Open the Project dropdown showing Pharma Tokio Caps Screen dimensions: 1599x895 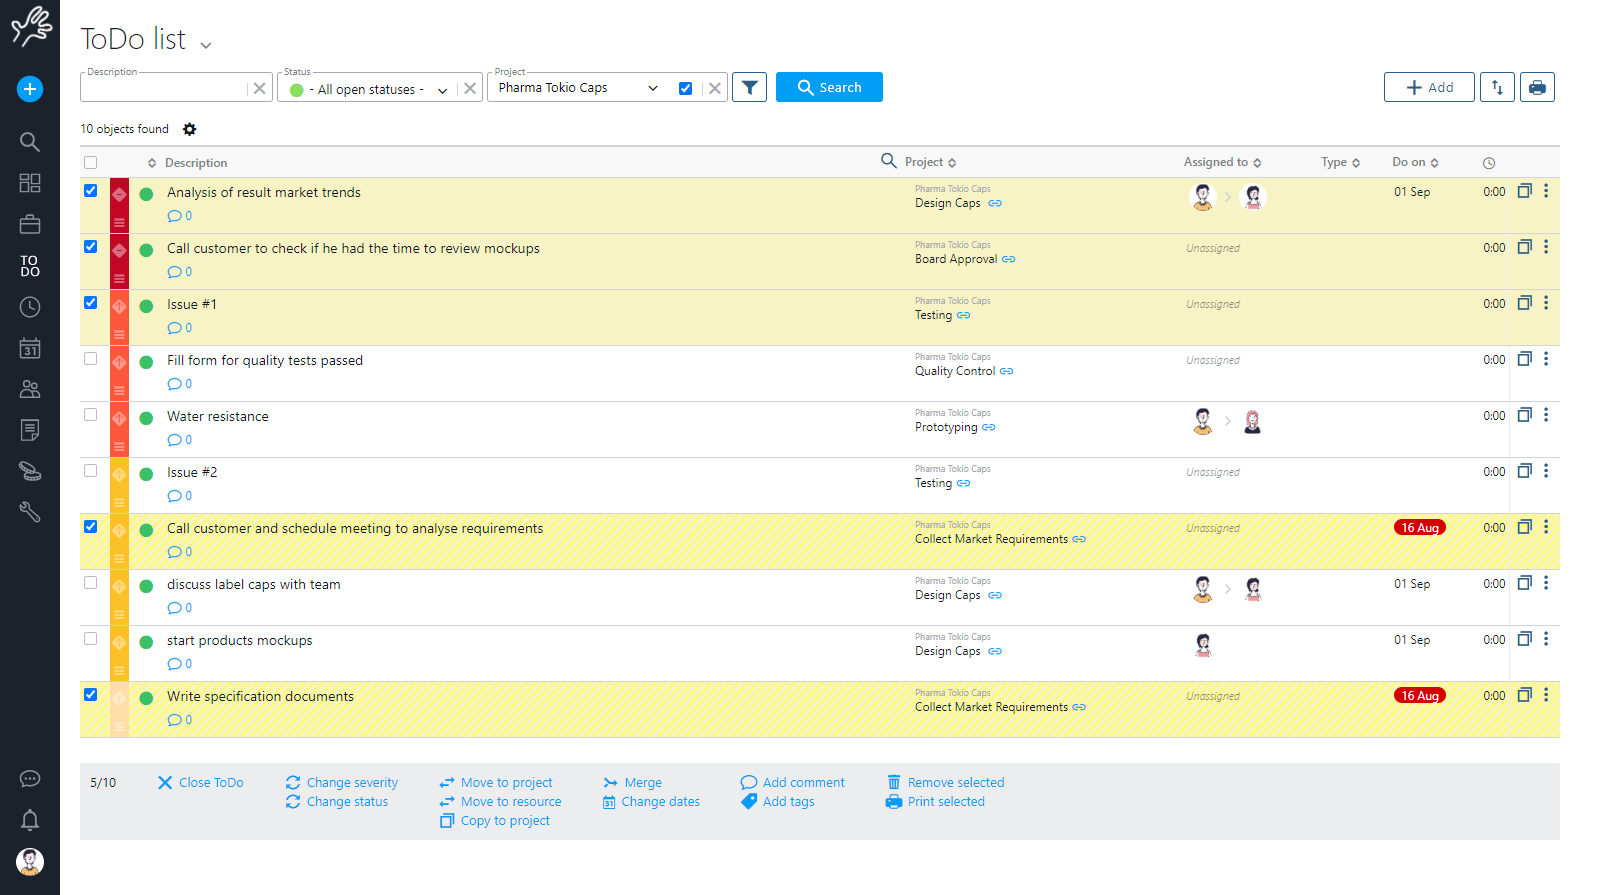(x=652, y=88)
